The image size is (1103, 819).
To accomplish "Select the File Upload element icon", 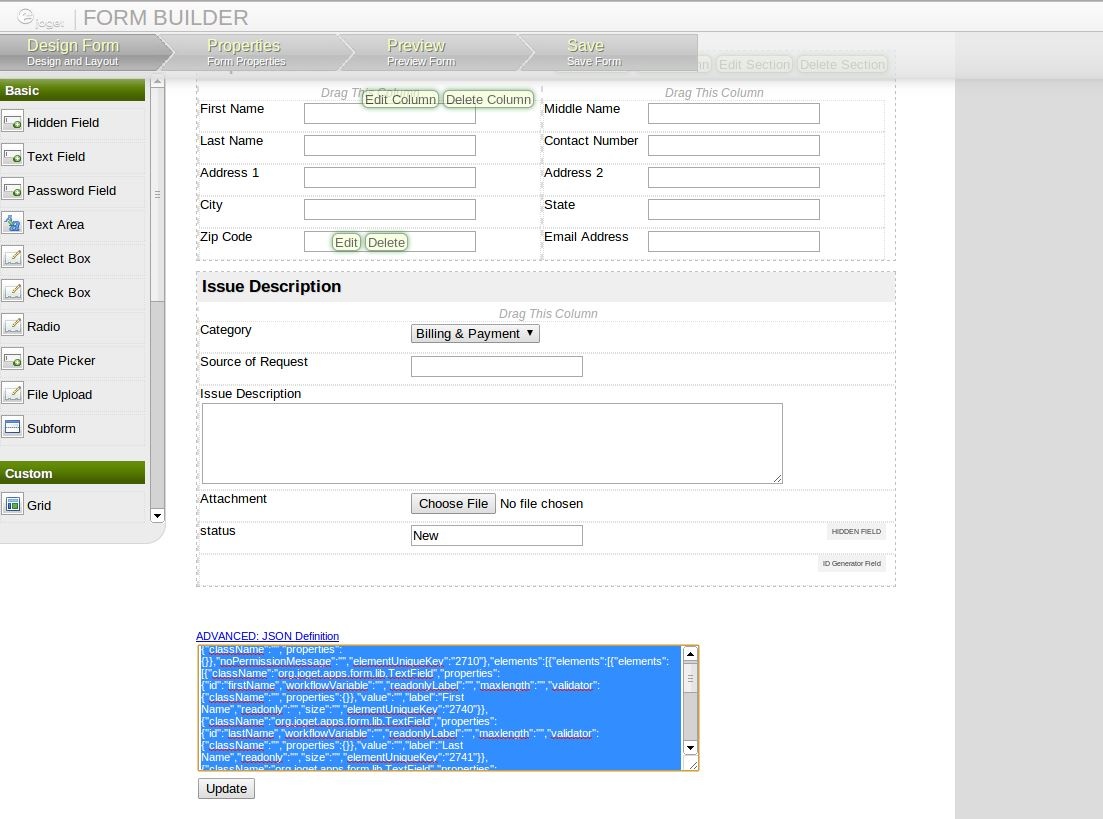I will click(x=13, y=395).
